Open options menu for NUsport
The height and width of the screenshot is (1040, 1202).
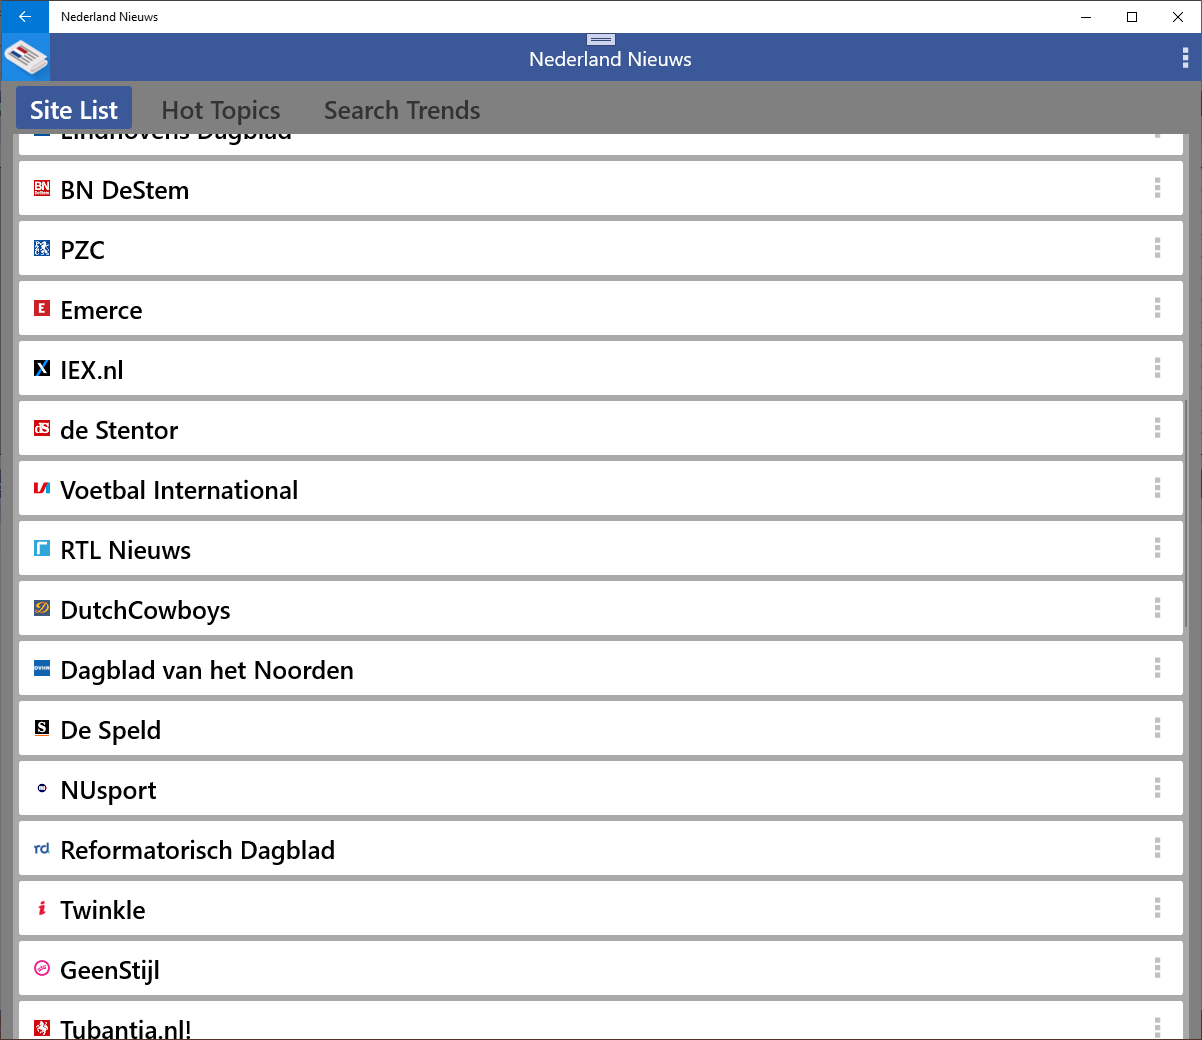1157,788
